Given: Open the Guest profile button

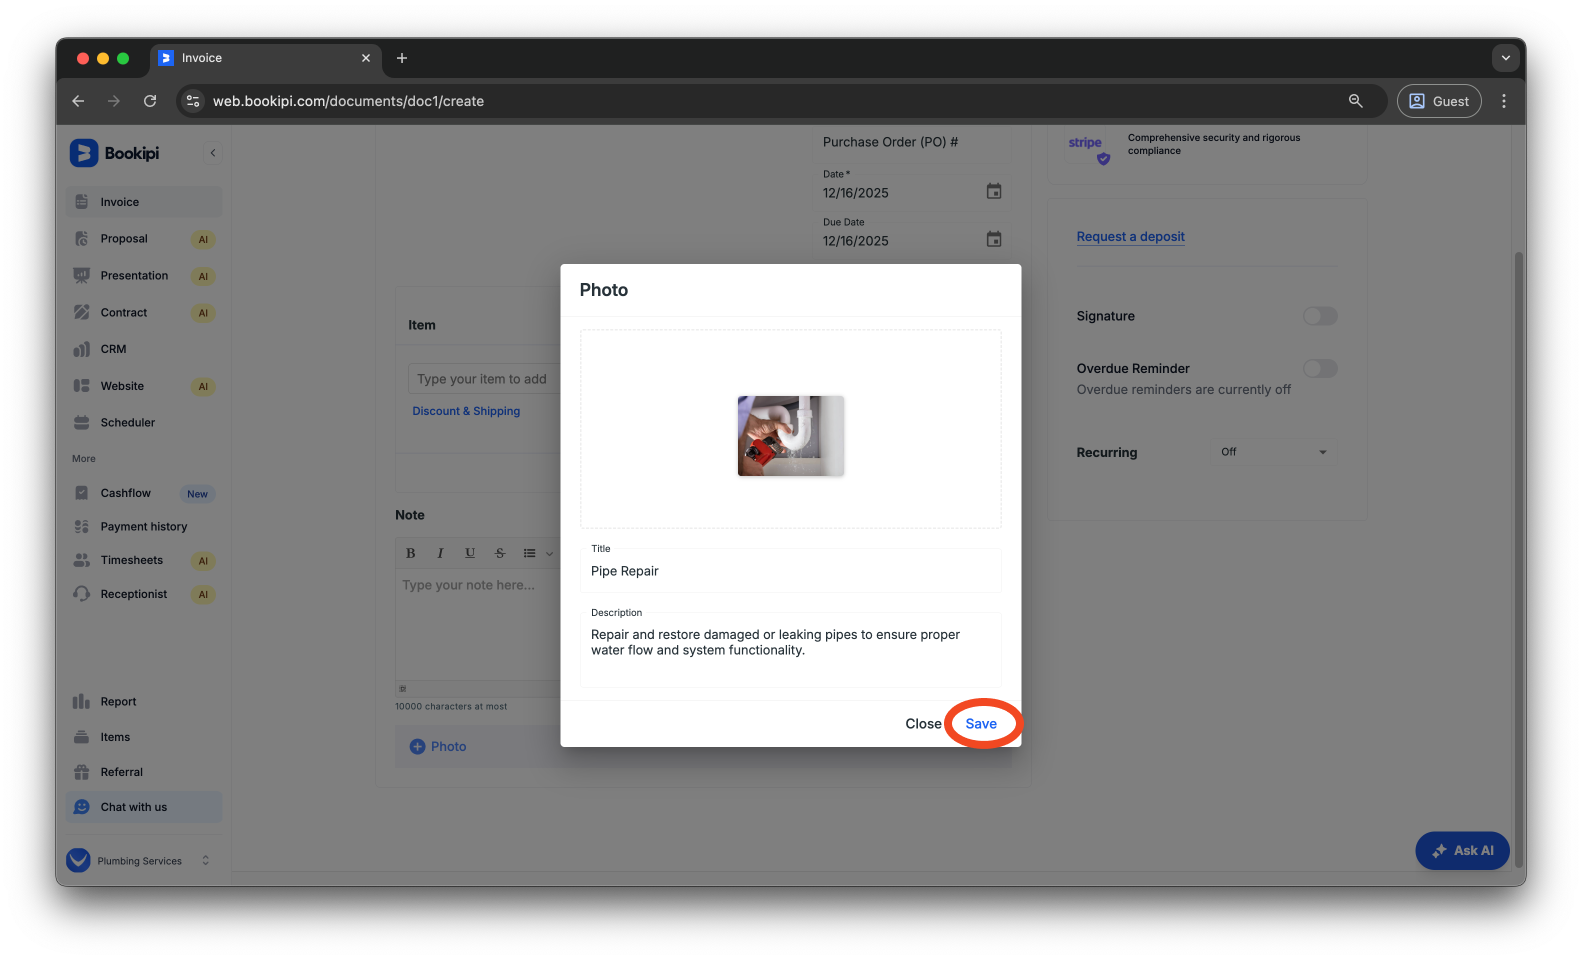Looking at the screenshot, I should coord(1439,101).
